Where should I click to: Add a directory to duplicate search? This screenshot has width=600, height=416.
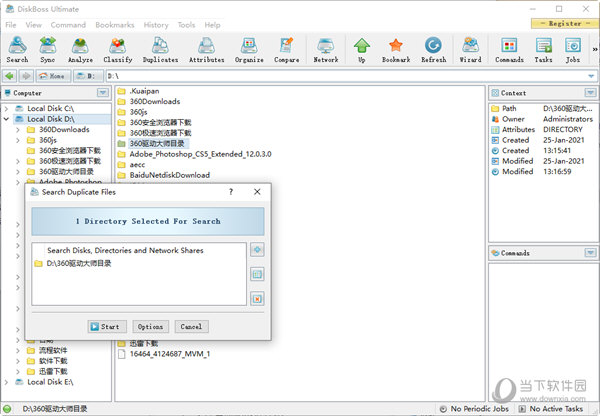click(257, 250)
